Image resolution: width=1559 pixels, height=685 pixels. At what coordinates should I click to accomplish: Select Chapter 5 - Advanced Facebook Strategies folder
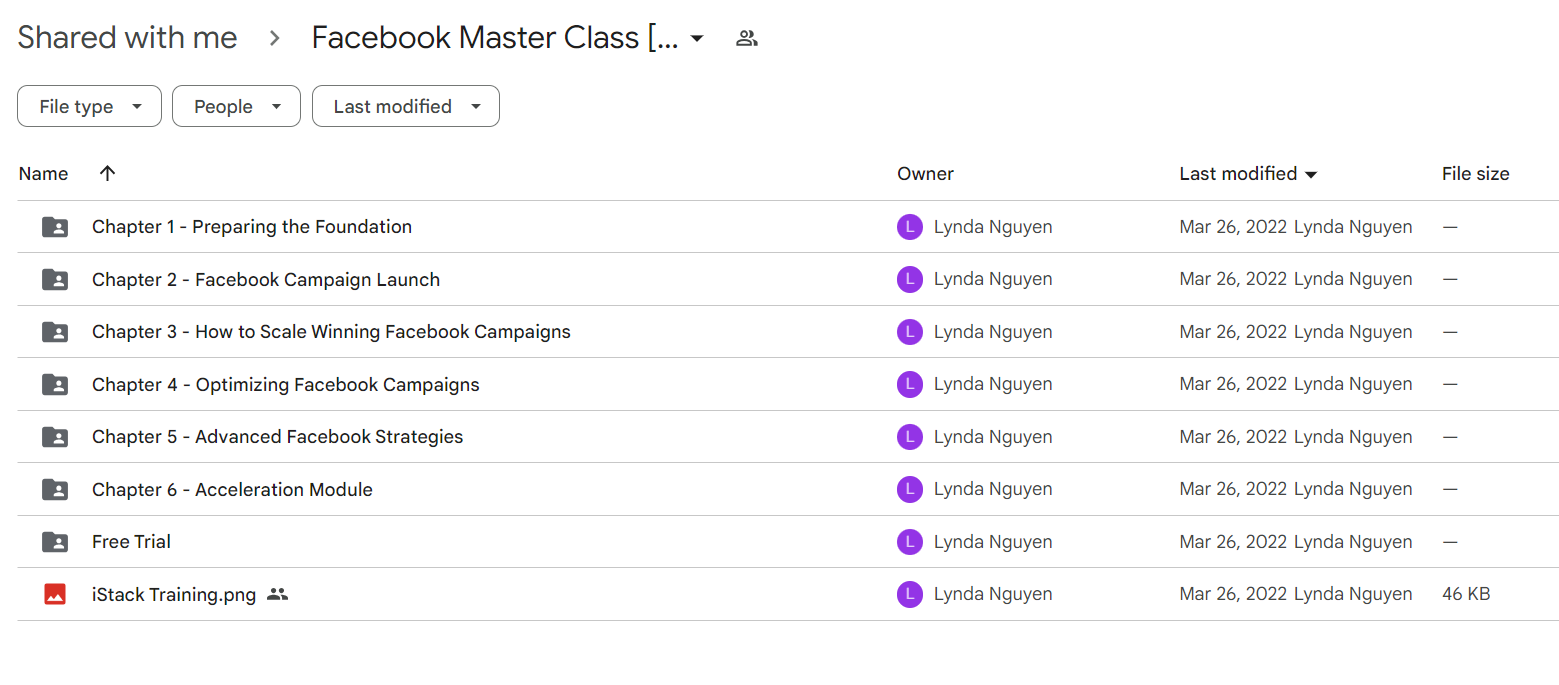pos(278,437)
